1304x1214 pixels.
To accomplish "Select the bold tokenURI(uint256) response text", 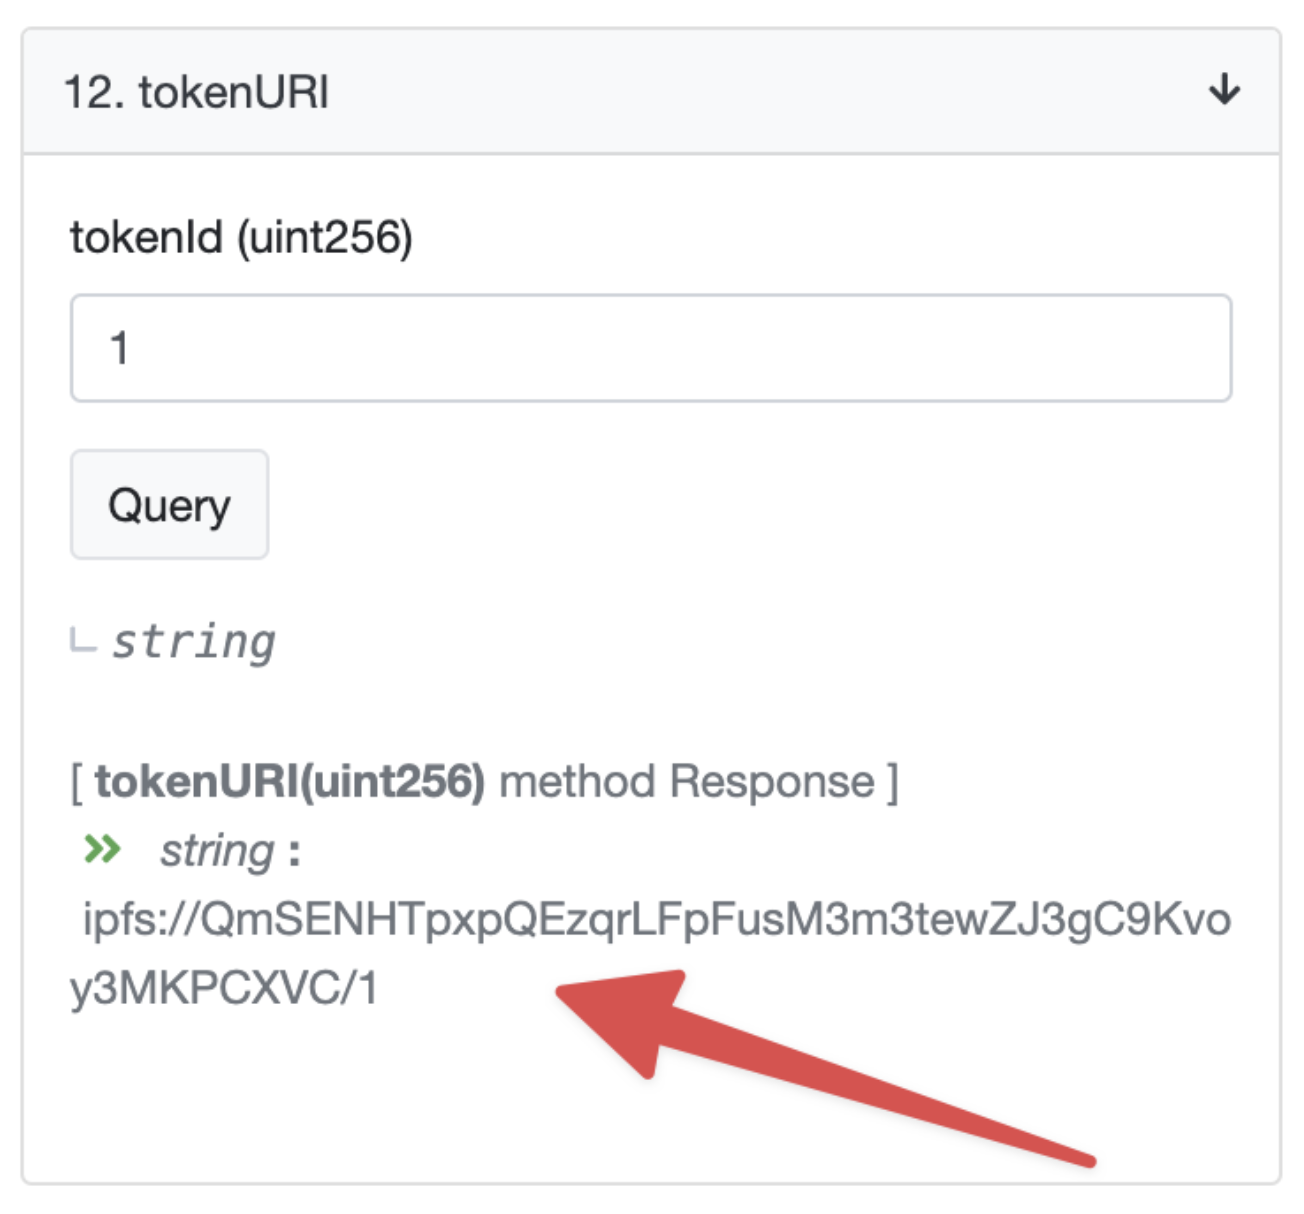I will tap(290, 781).
